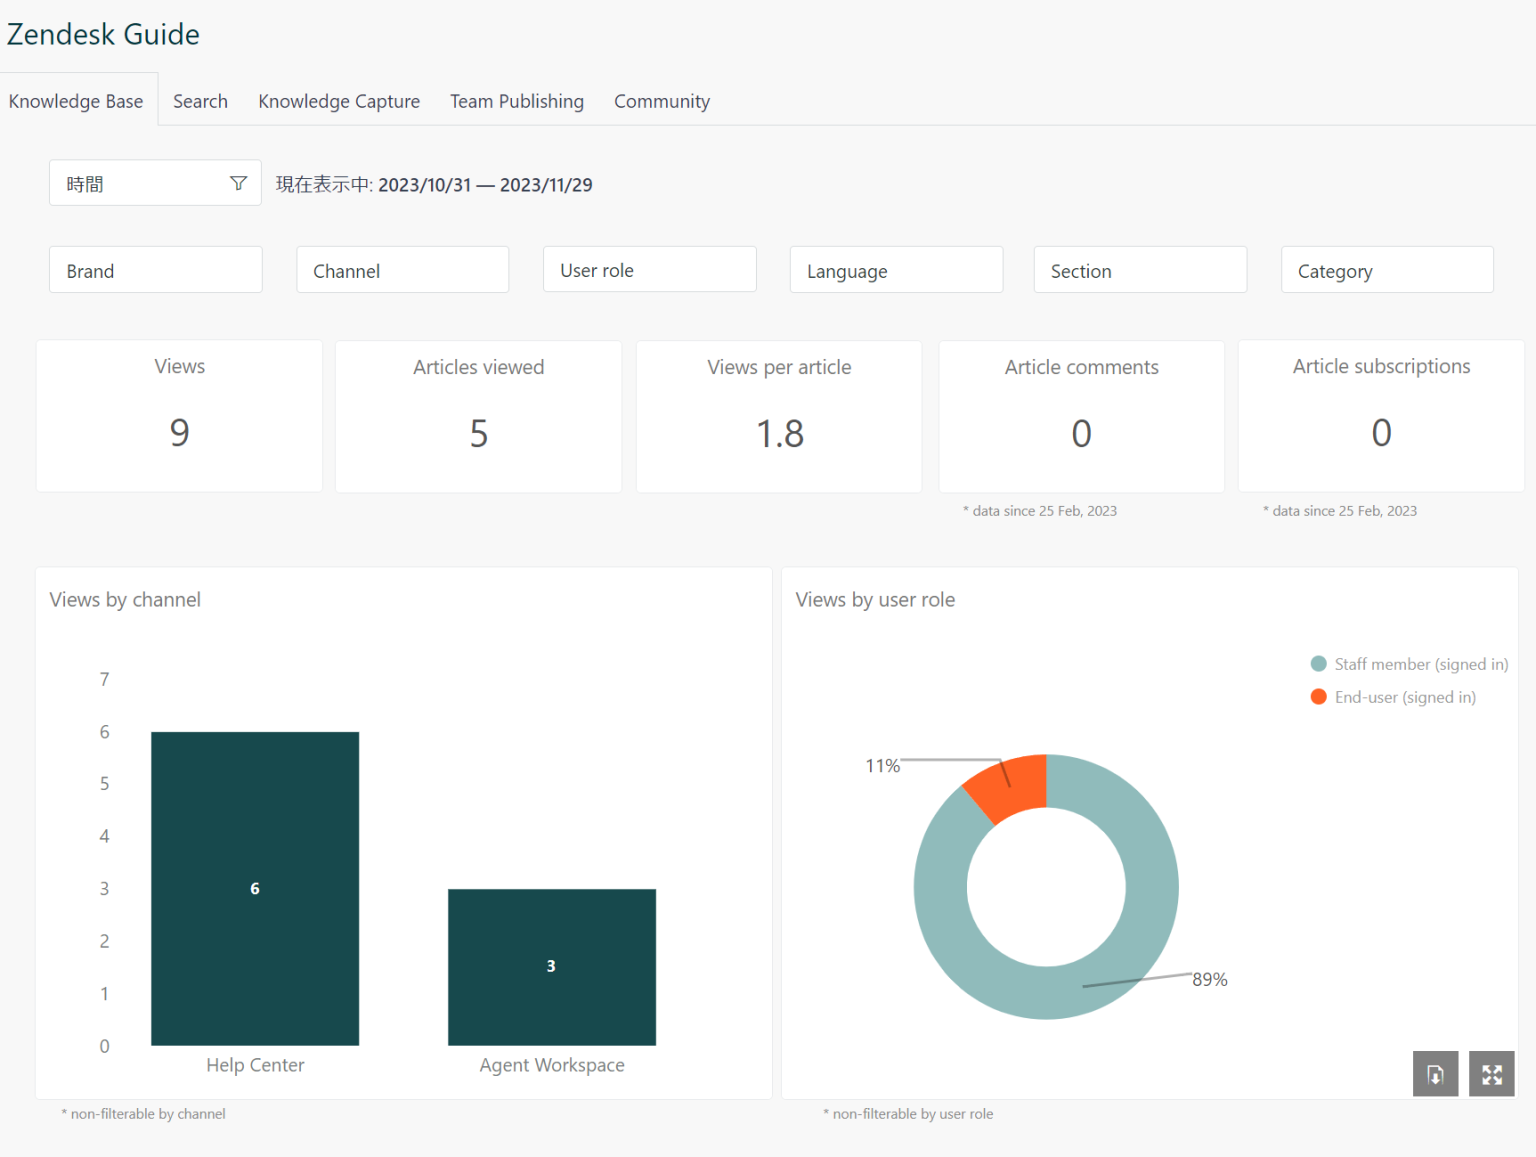
Task: Click the download icon on user role chart
Action: 1435,1074
